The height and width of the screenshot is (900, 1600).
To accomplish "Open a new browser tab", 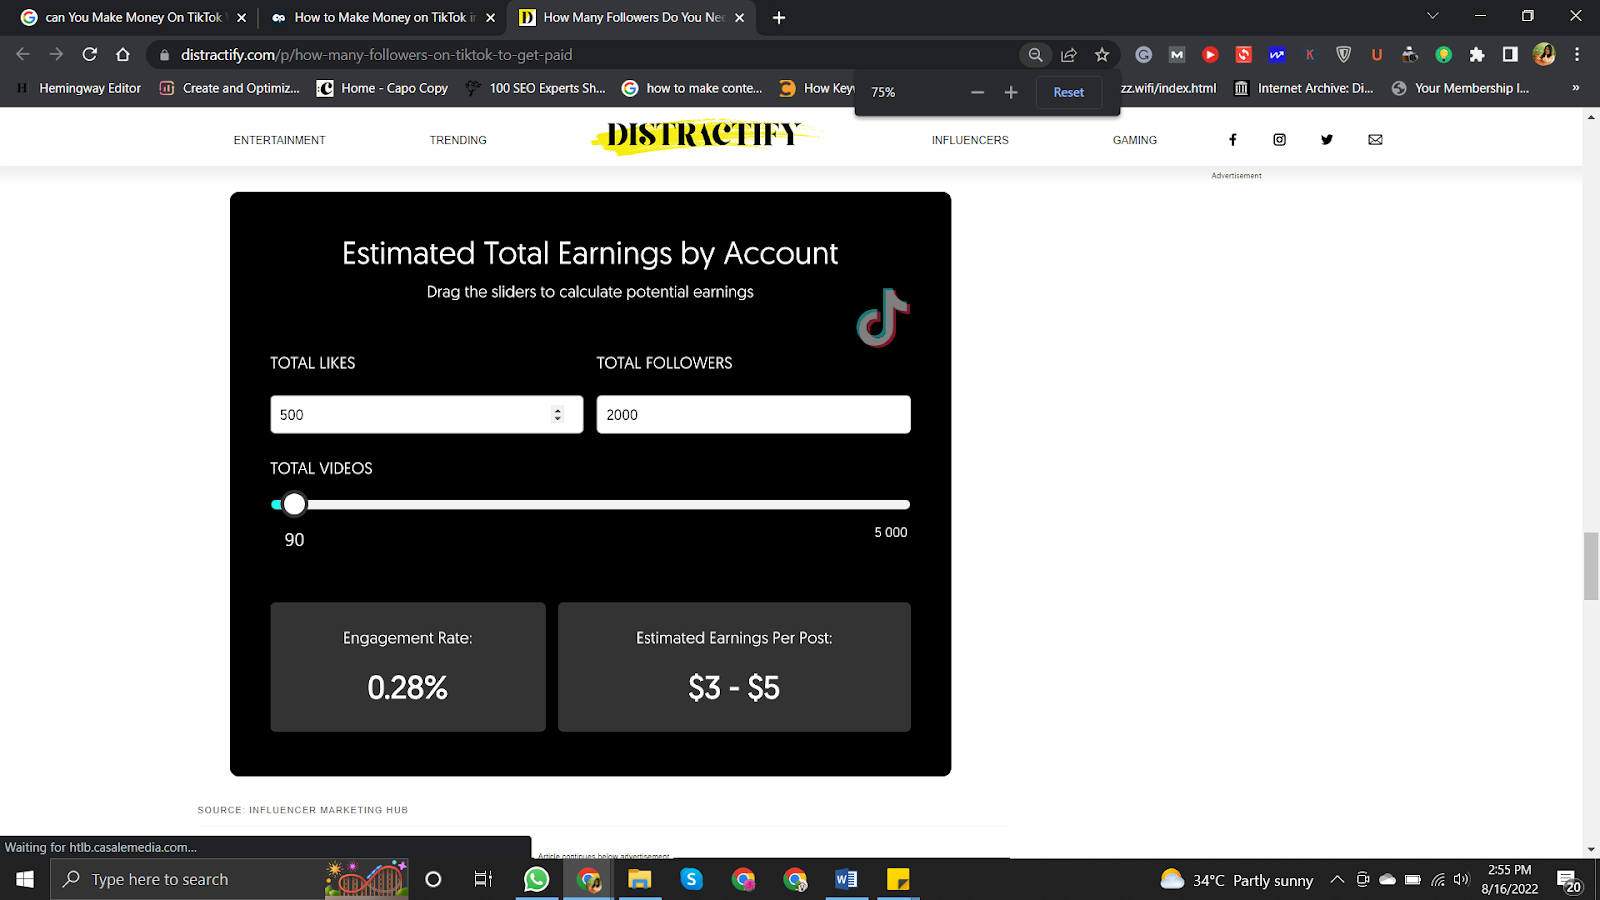I will click(779, 18).
